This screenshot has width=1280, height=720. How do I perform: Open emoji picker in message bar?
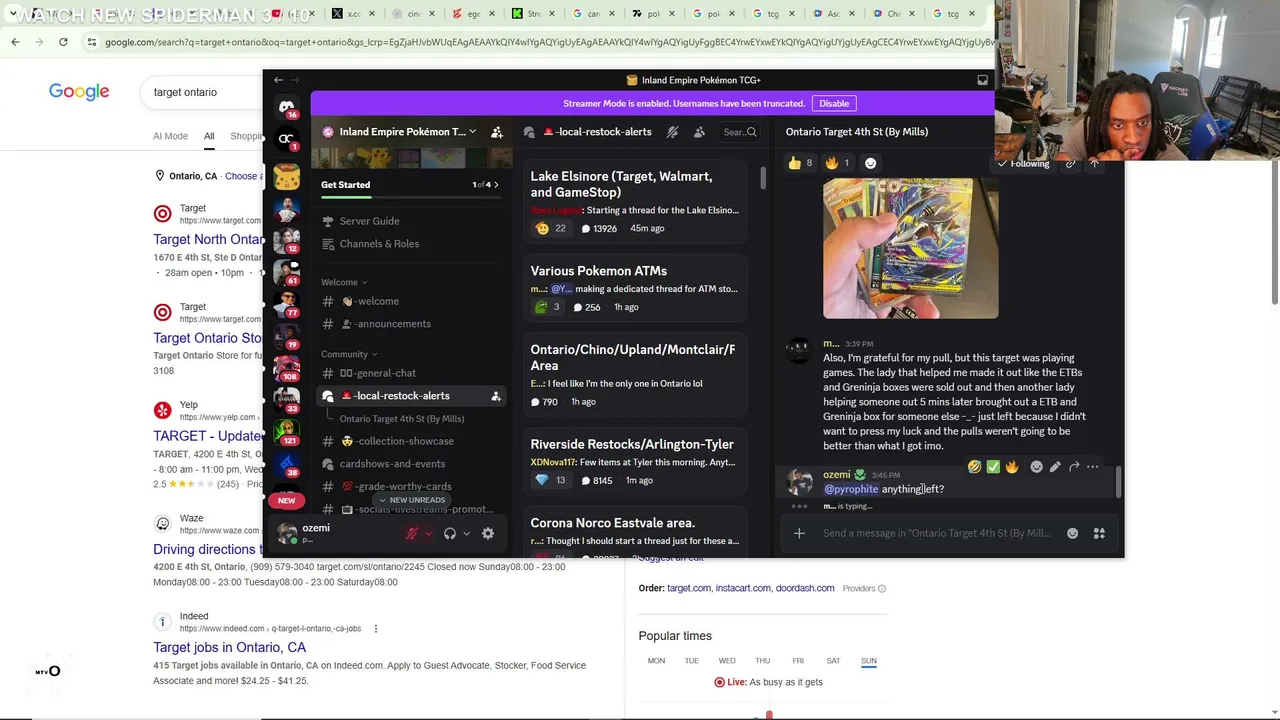pyautogui.click(x=1072, y=533)
